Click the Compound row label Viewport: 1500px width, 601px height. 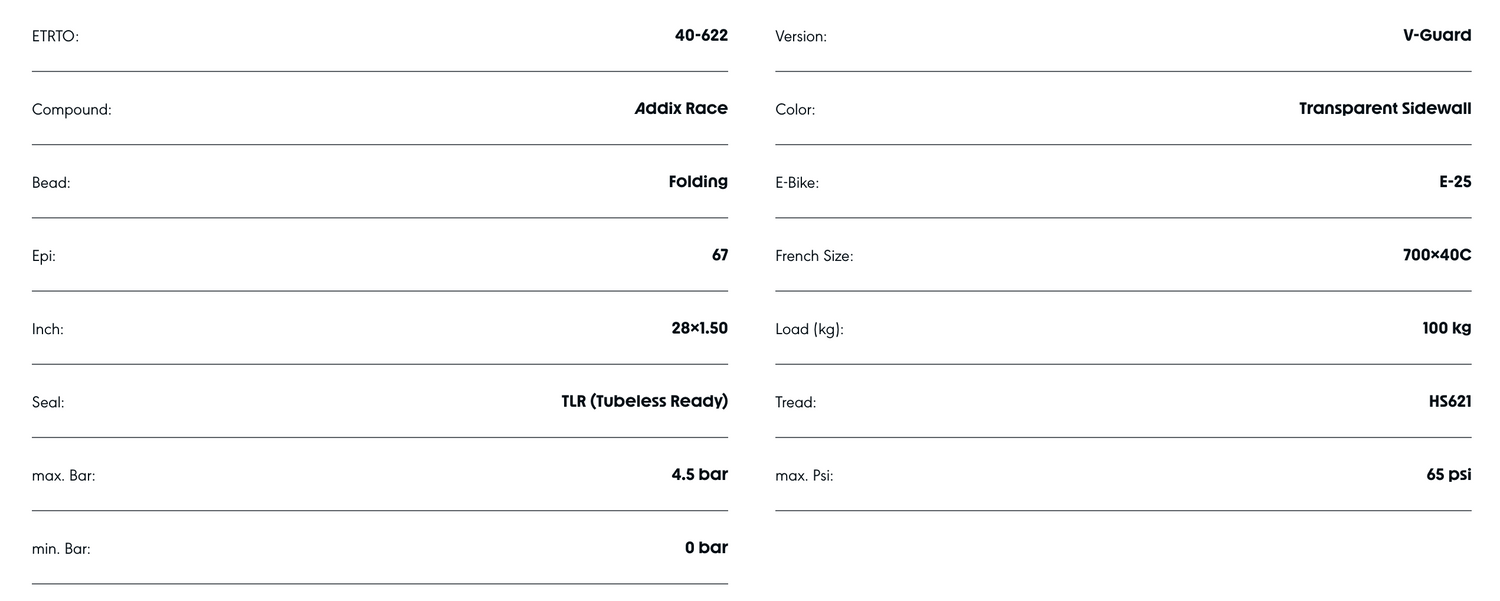pos(72,110)
